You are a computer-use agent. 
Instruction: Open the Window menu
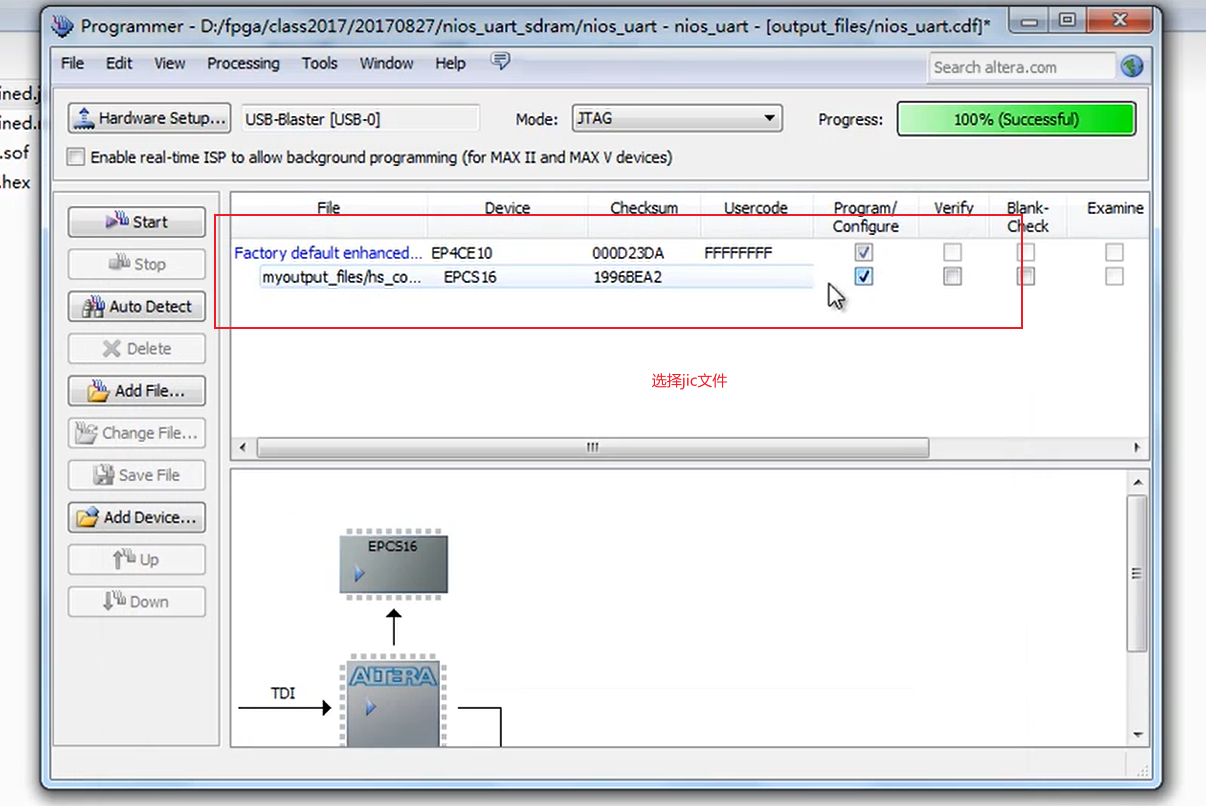coord(387,63)
